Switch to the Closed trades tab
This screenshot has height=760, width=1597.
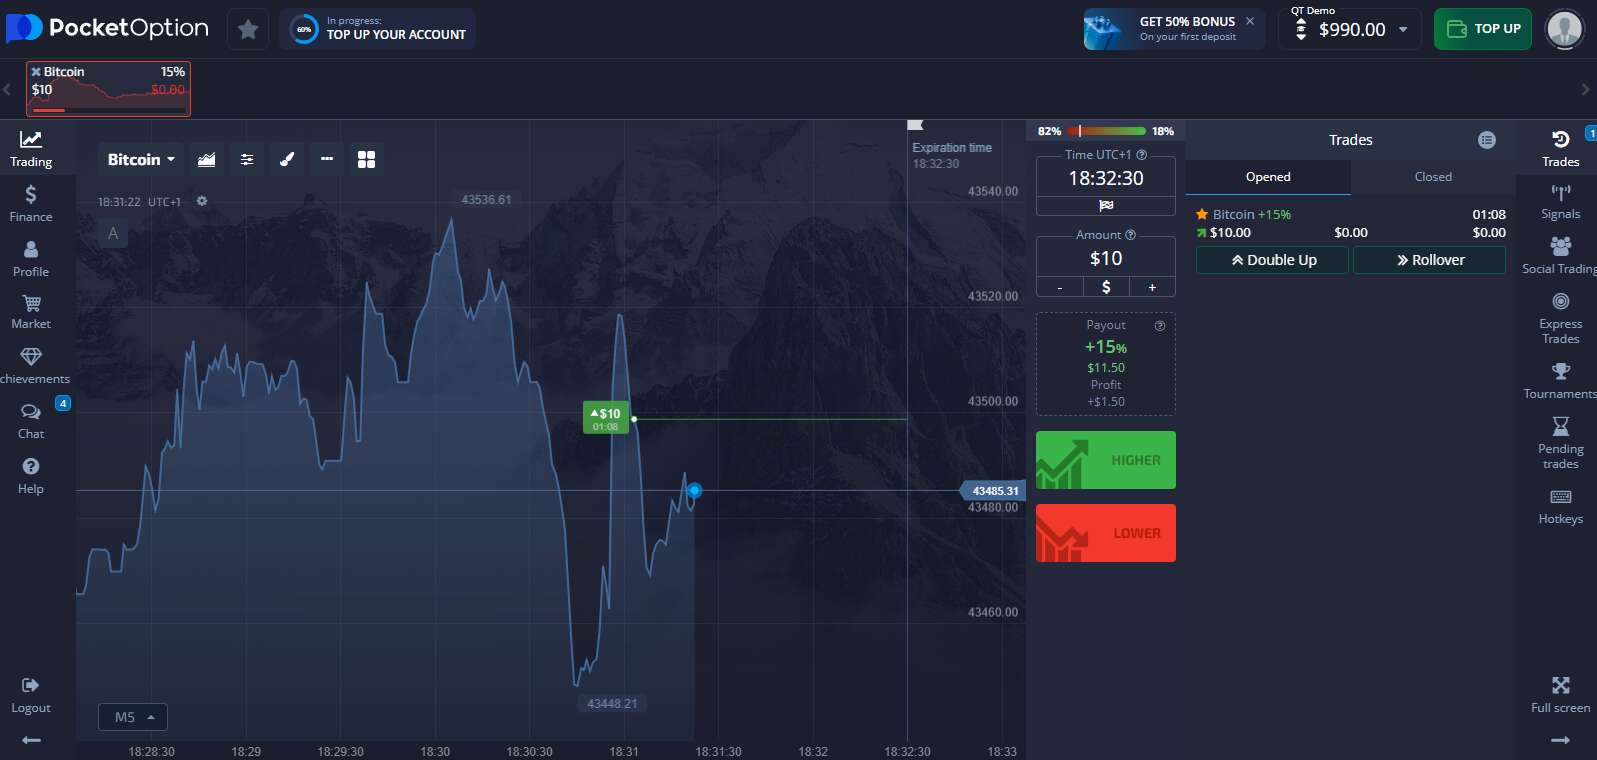point(1433,177)
